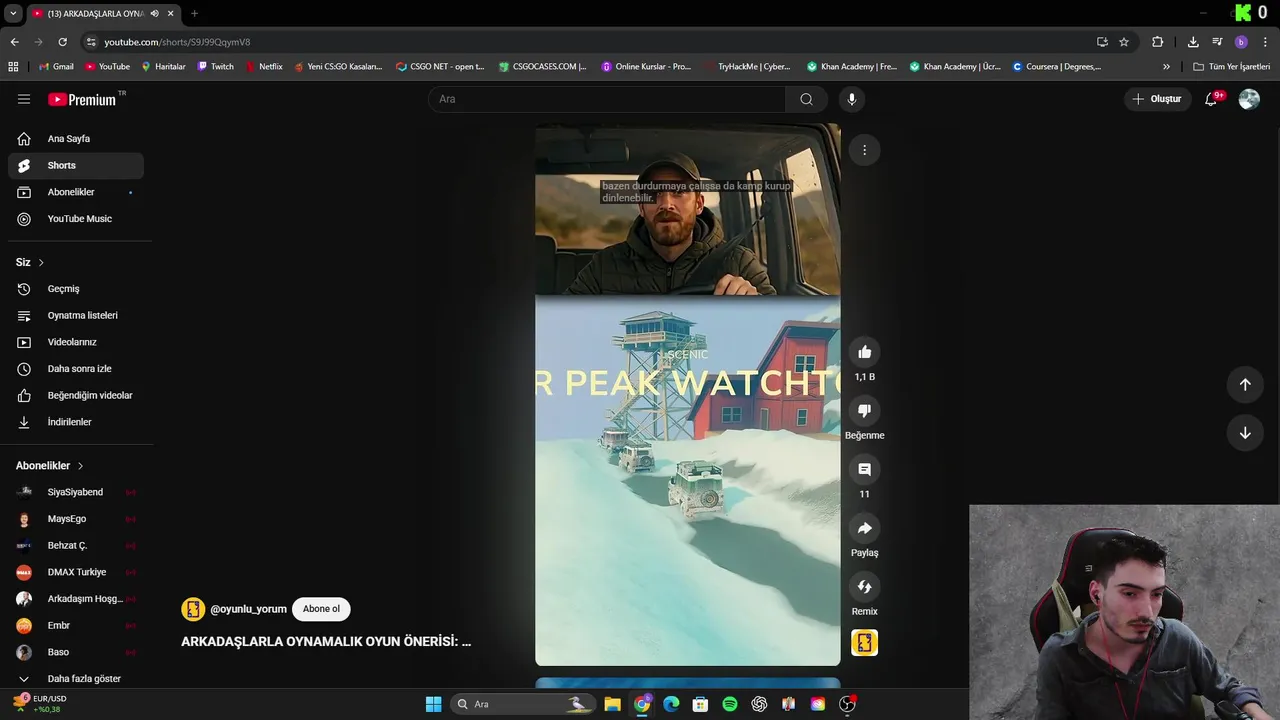The image size is (1280, 720).
Task: Open Baso subscription channel
Action: [76, 652]
